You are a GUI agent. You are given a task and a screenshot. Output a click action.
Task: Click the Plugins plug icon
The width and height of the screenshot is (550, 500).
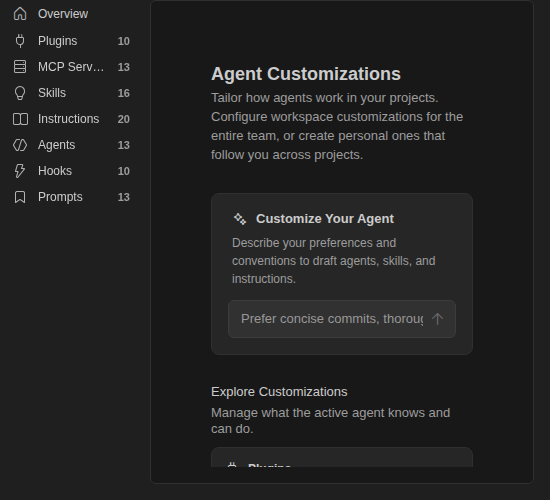point(20,41)
